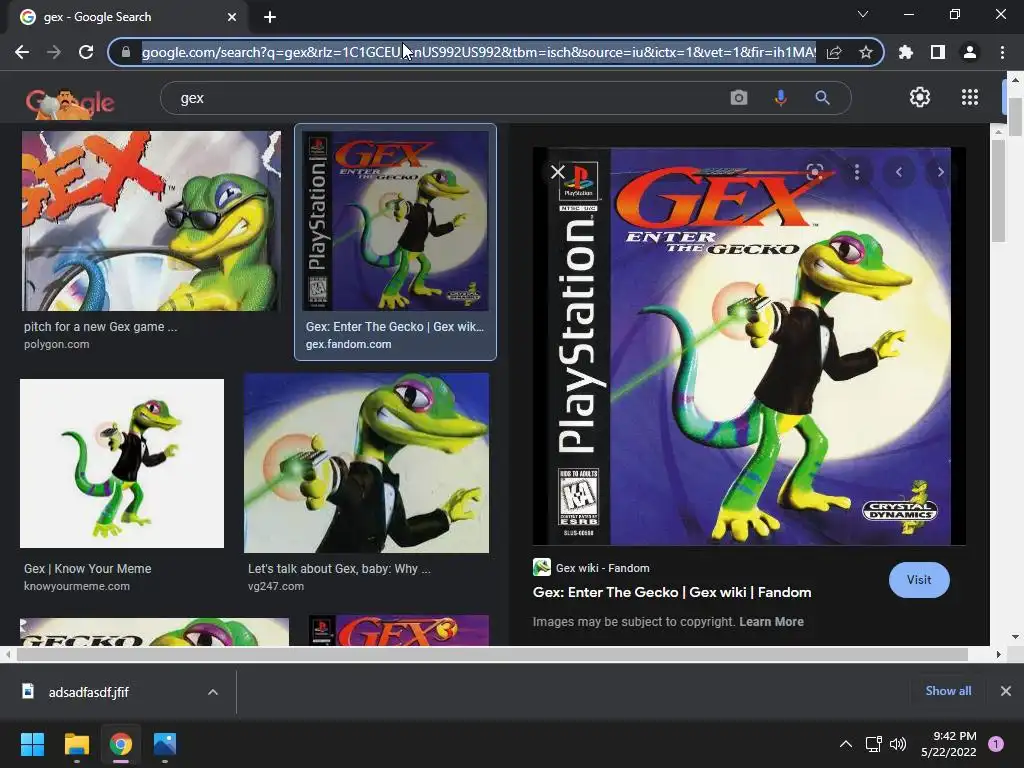Open 'Let's talk about Gex, baby' caption
The image size is (1024, 768).
tap(339, 569)
